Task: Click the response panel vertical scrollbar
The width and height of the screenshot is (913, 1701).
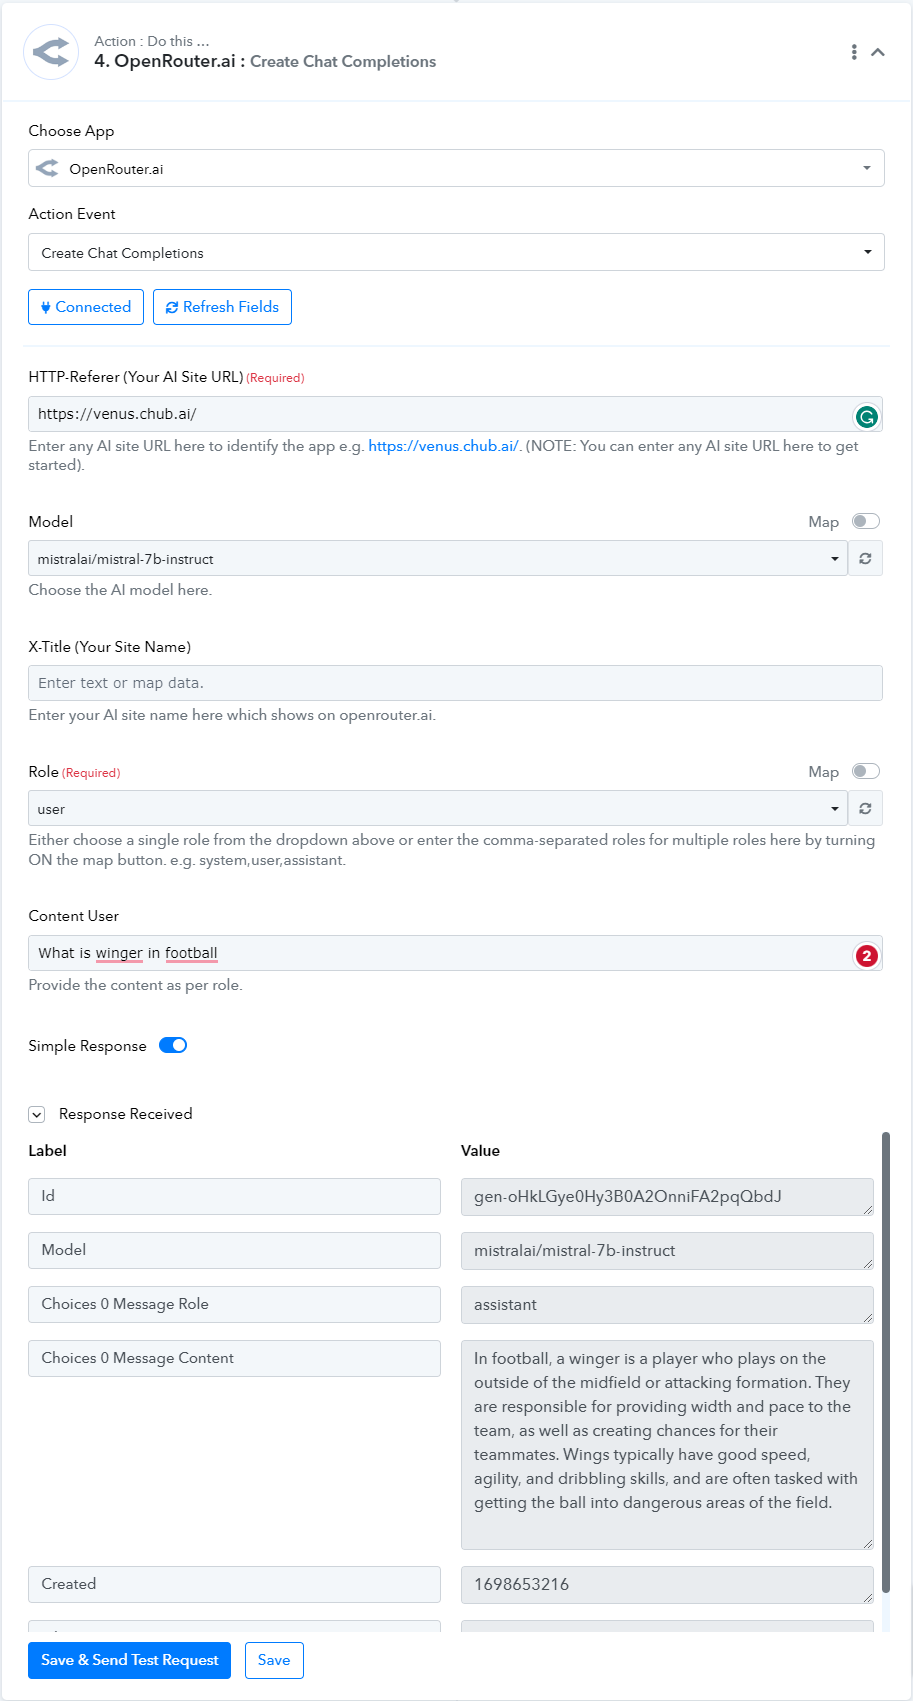Action: pos(886,1360)
